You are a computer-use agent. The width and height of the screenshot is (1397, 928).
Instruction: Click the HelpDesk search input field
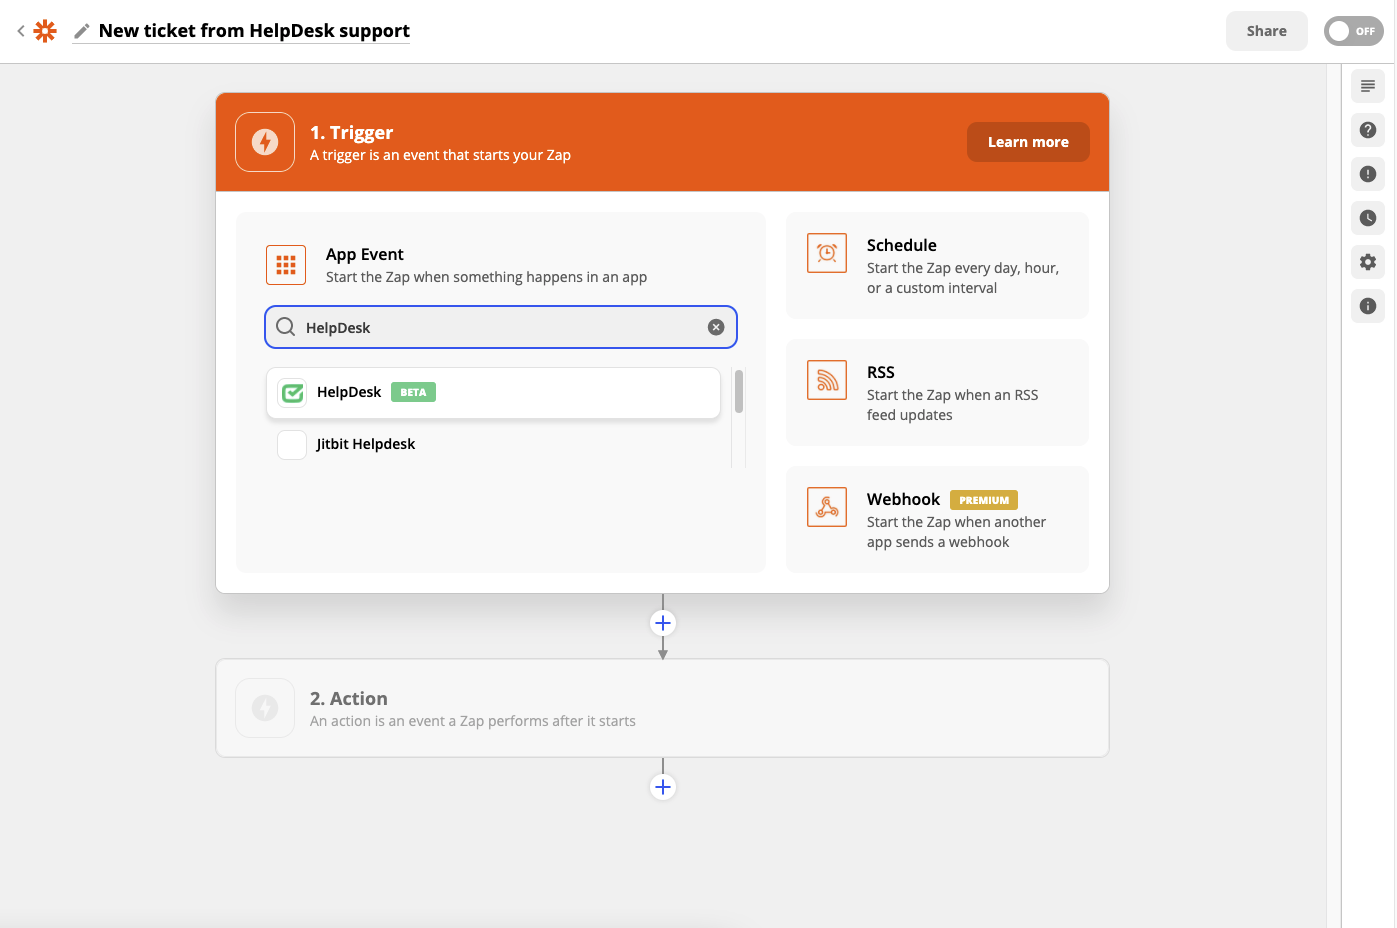(x=501, y=327)
